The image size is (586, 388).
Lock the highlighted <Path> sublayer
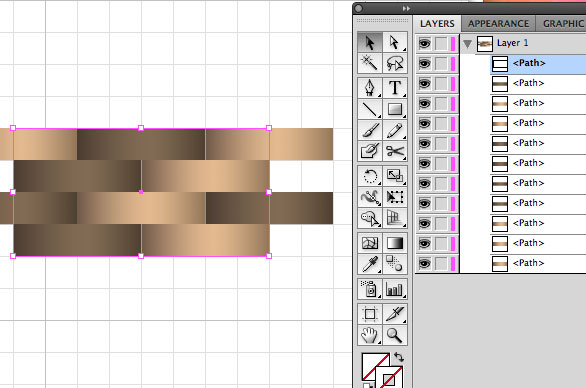(441, 63)
